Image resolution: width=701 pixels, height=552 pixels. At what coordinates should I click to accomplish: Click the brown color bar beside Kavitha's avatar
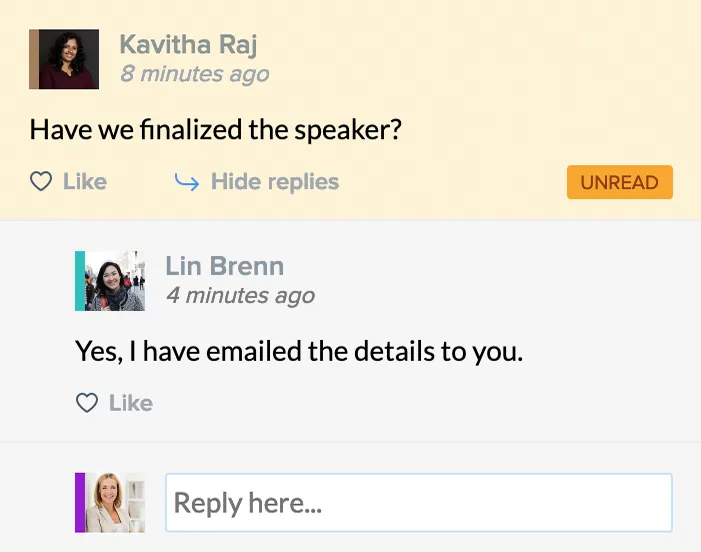click(x=33, y=60)
